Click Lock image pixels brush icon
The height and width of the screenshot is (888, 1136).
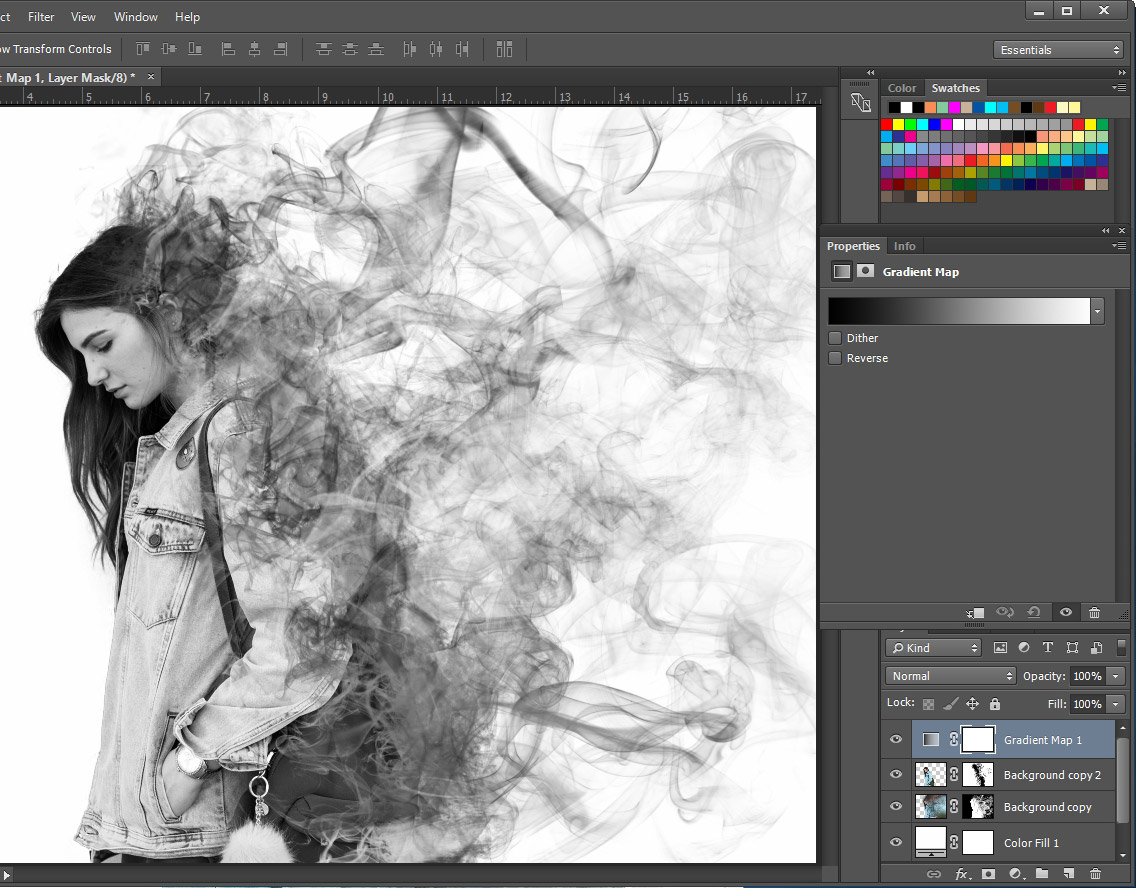(951, 703)
